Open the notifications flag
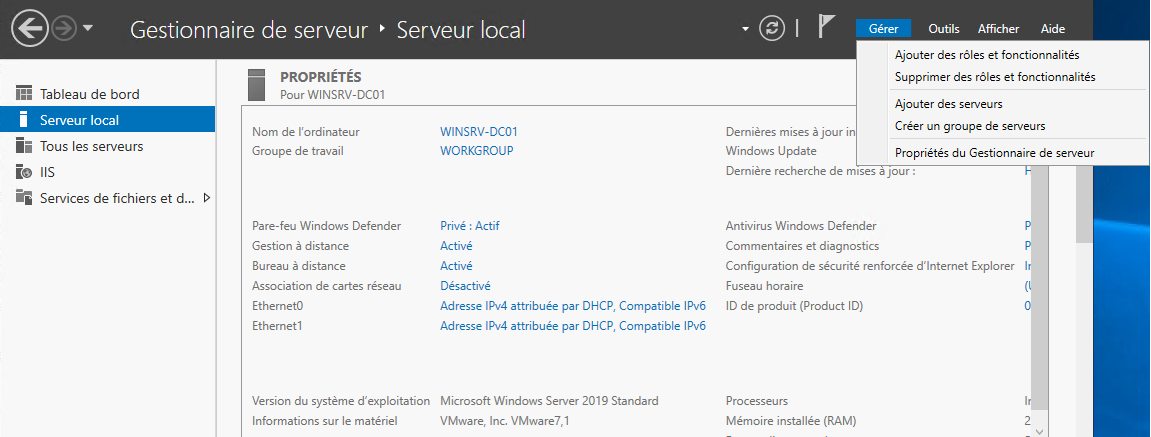This screenshot has height=437, width=1151. coord(826,28)
